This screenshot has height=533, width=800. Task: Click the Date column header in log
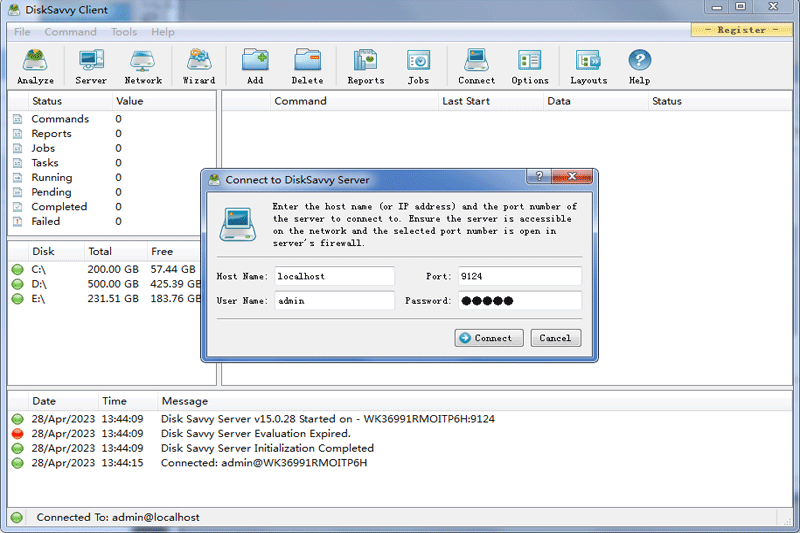(63, 401)
